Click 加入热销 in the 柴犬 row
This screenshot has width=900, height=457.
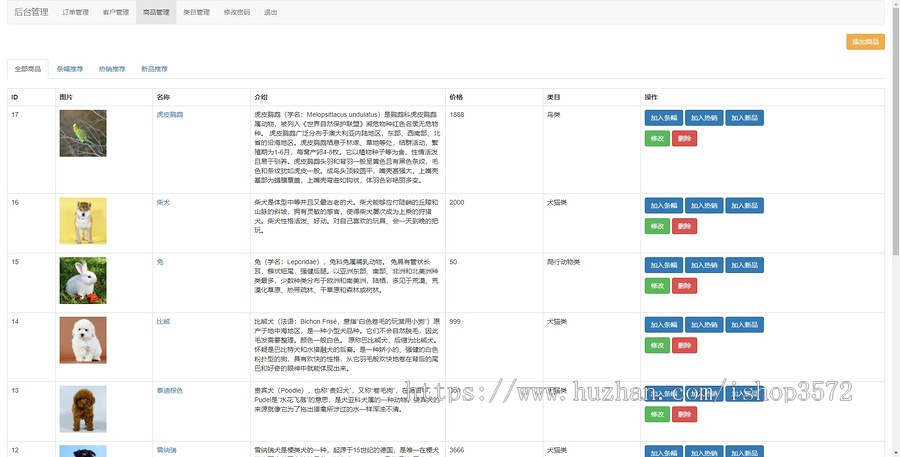click(x=704, y=206)
